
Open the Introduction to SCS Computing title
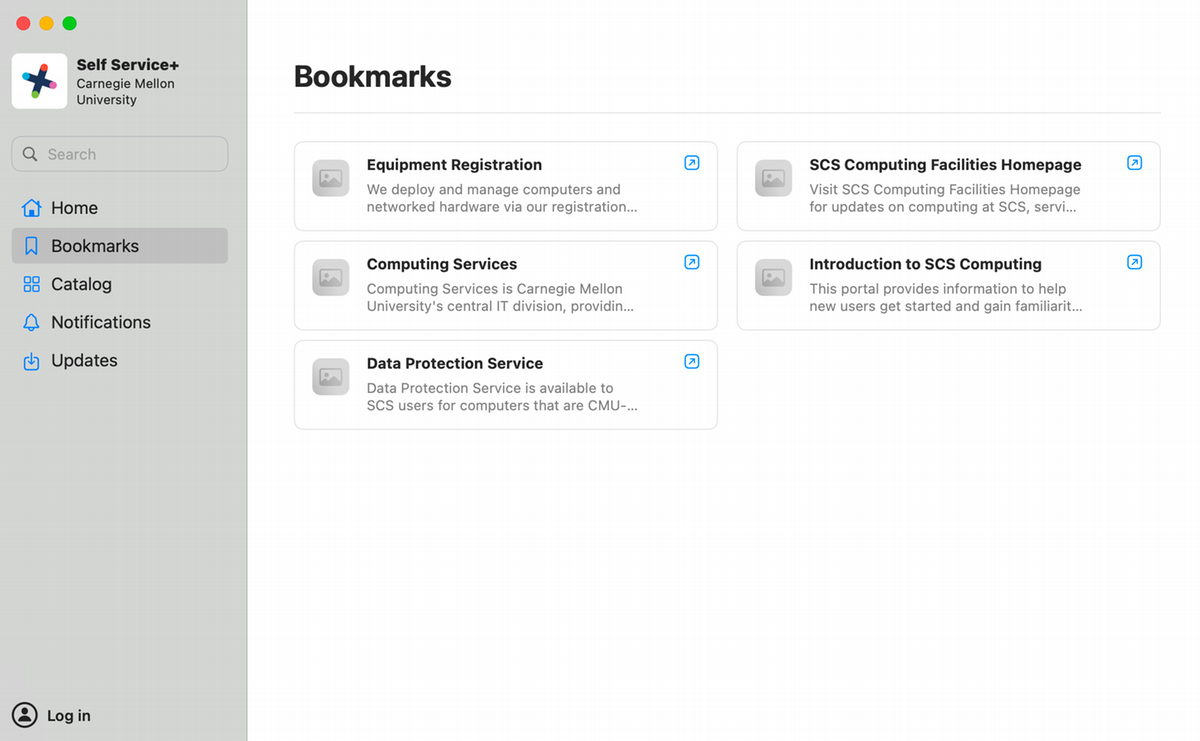coord(925,264)
